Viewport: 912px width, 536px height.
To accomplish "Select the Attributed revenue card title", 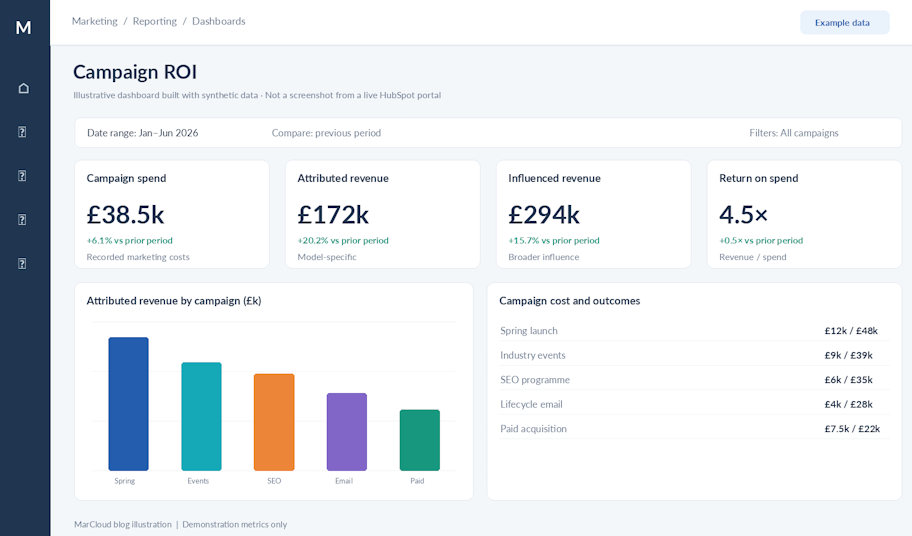I will tap(343, 178).
